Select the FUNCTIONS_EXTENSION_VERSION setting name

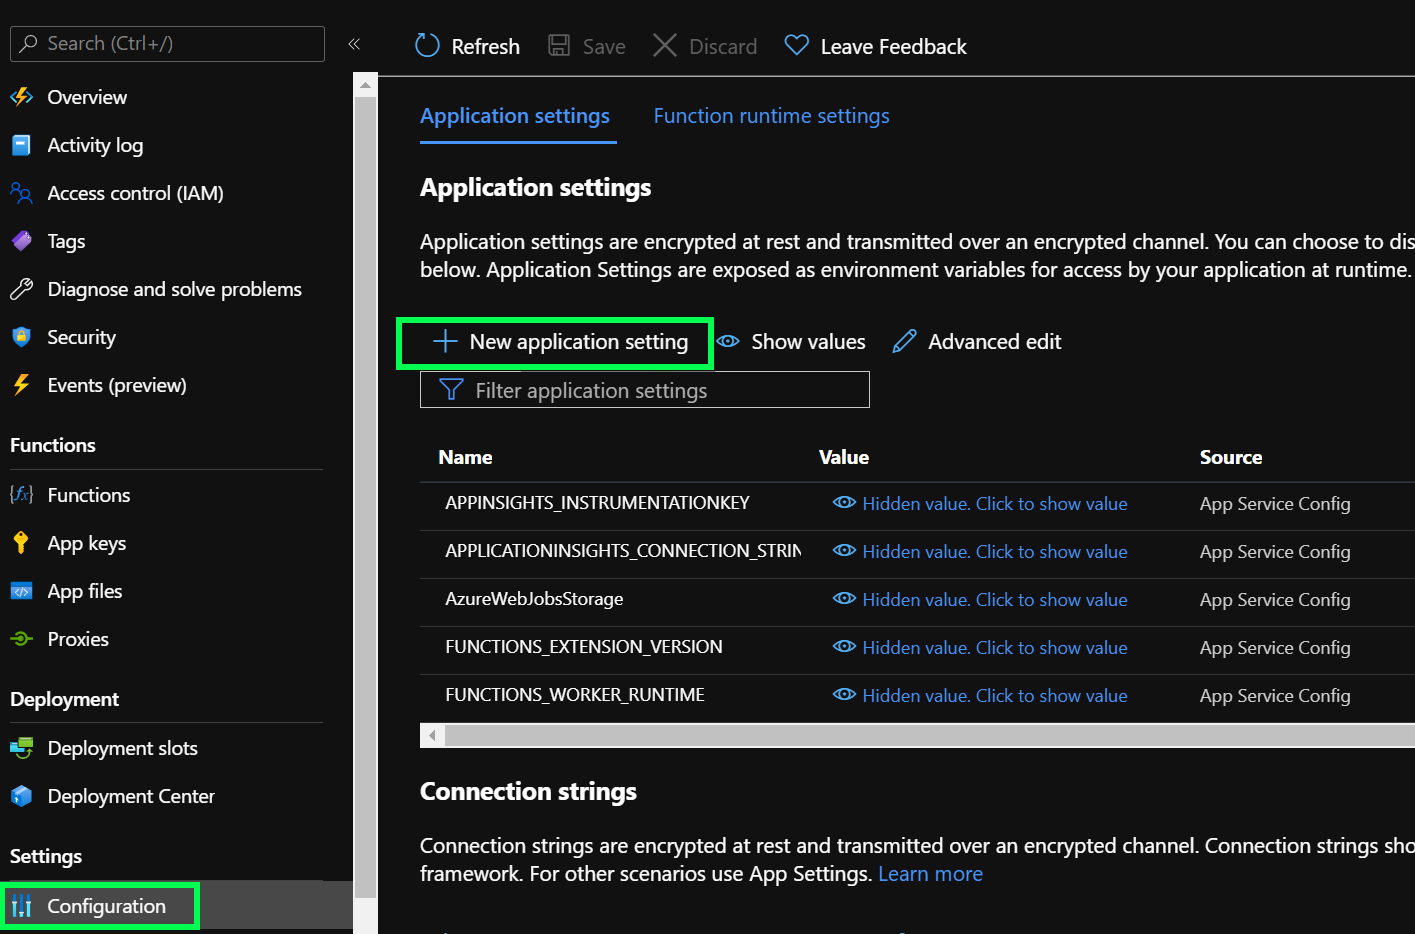coord(584,647)
